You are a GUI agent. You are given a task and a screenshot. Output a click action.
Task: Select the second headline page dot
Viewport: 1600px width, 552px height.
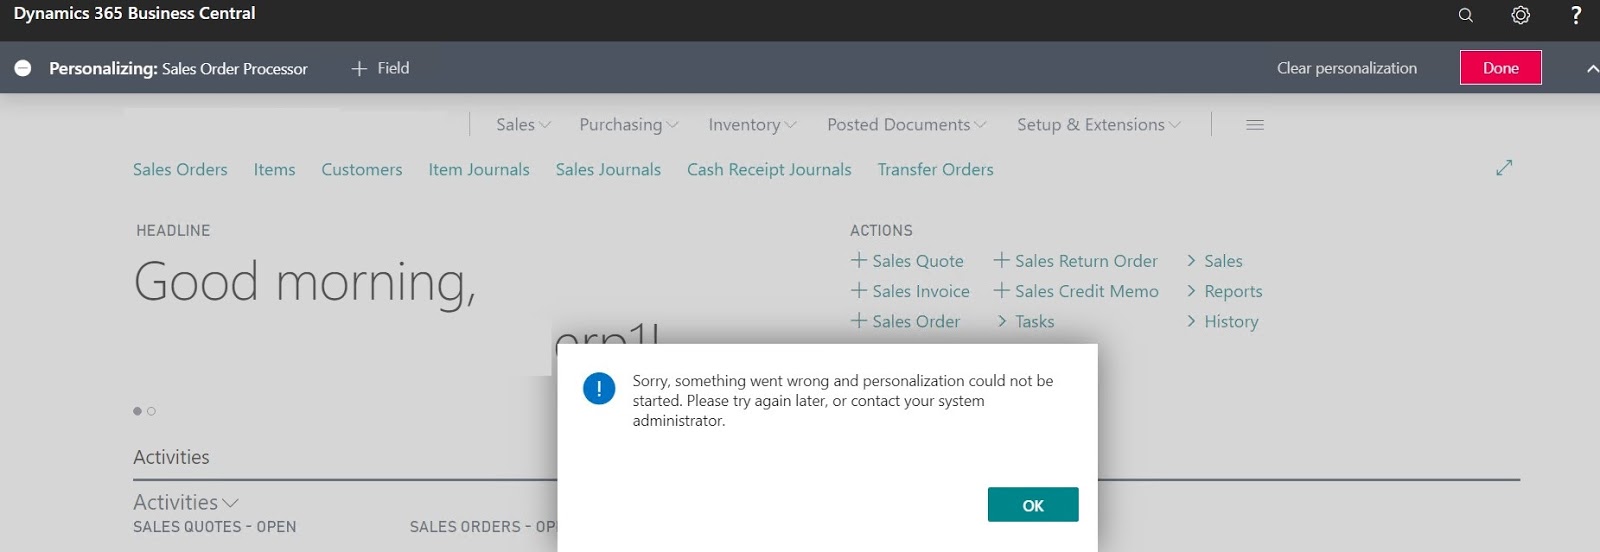[x=151, y=411]
